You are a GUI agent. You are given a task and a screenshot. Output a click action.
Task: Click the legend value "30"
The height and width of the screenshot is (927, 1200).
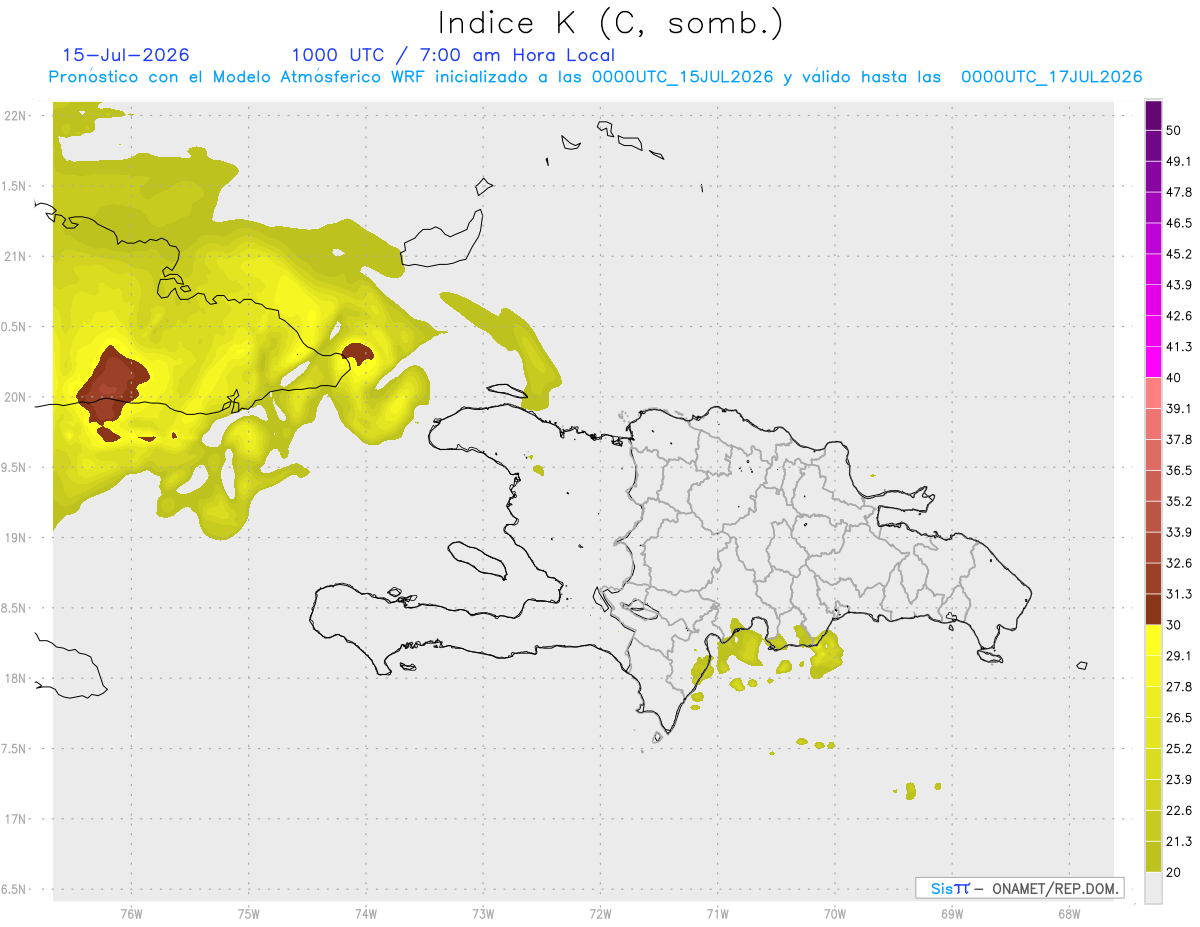(1175, 625)
